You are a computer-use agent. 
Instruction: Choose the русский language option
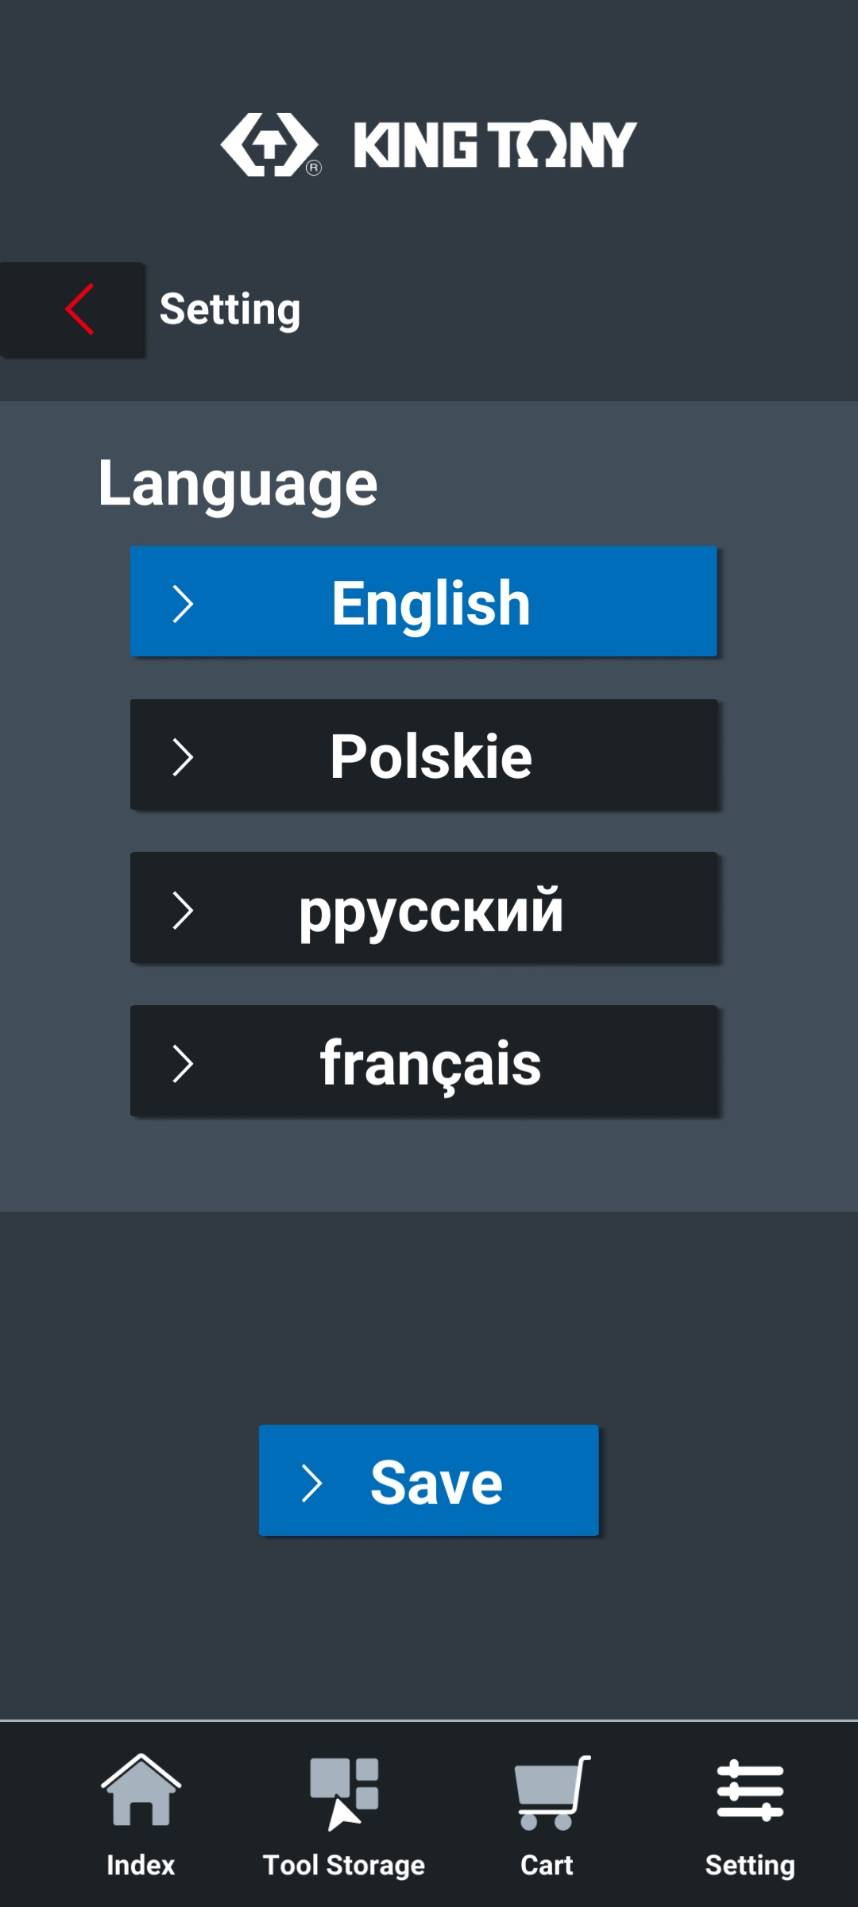tap(430, 909)
